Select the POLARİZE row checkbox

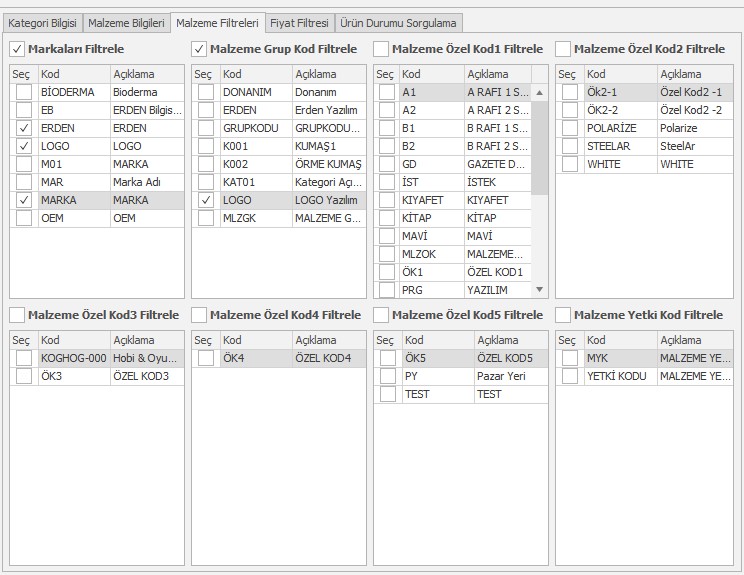[x=569, y=128]
